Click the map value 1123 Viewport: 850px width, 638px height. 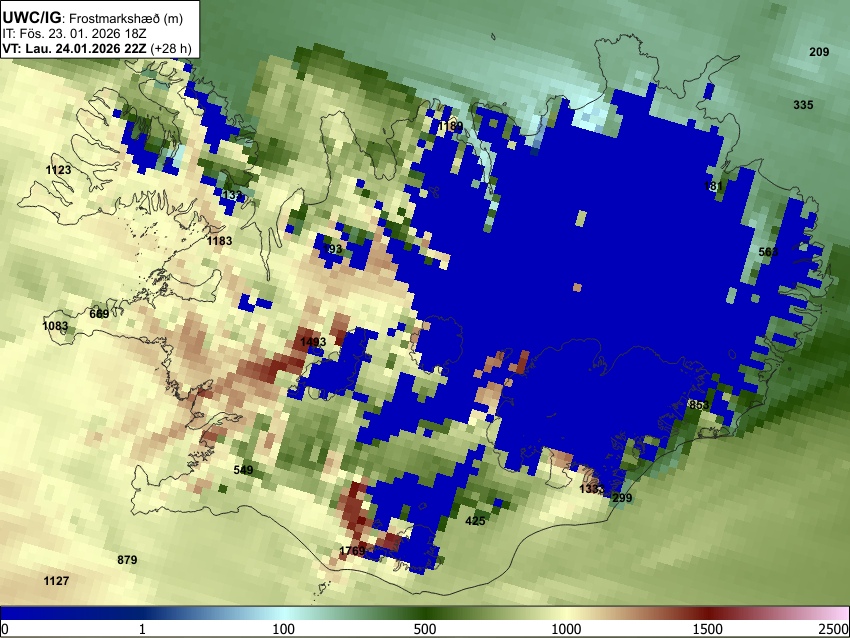pos(59,170)
